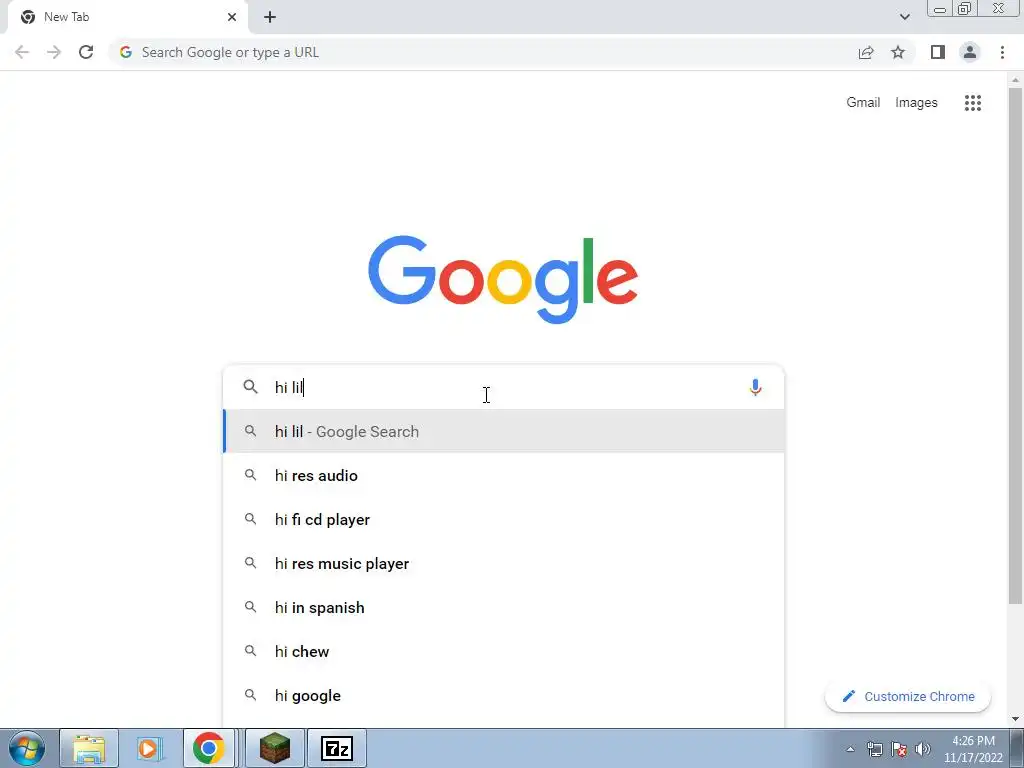Open the Chrome three-dot menu

(1002, 52)
